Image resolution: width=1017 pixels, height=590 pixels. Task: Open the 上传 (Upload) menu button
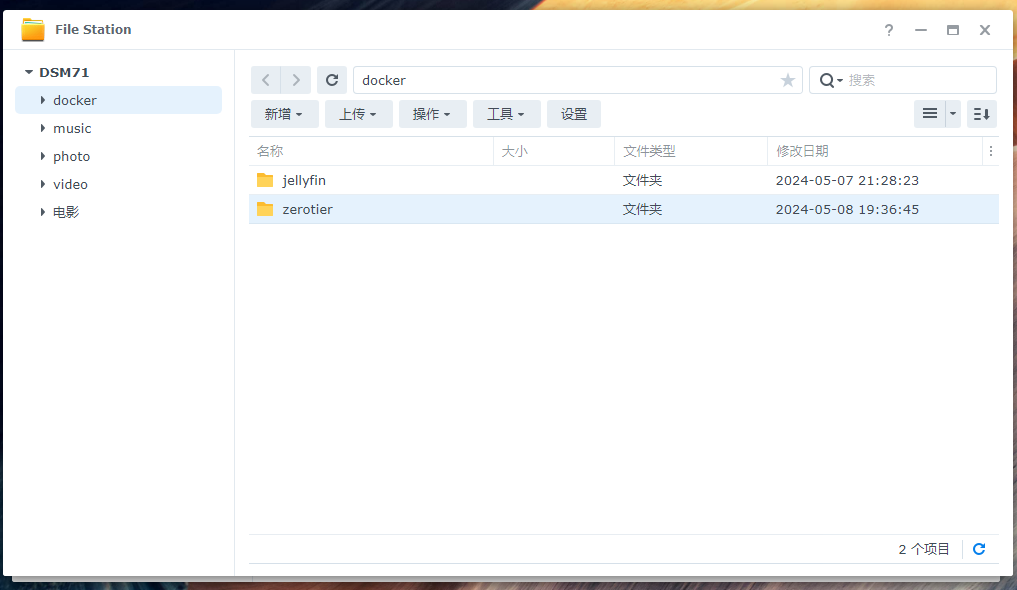[358, 114]
